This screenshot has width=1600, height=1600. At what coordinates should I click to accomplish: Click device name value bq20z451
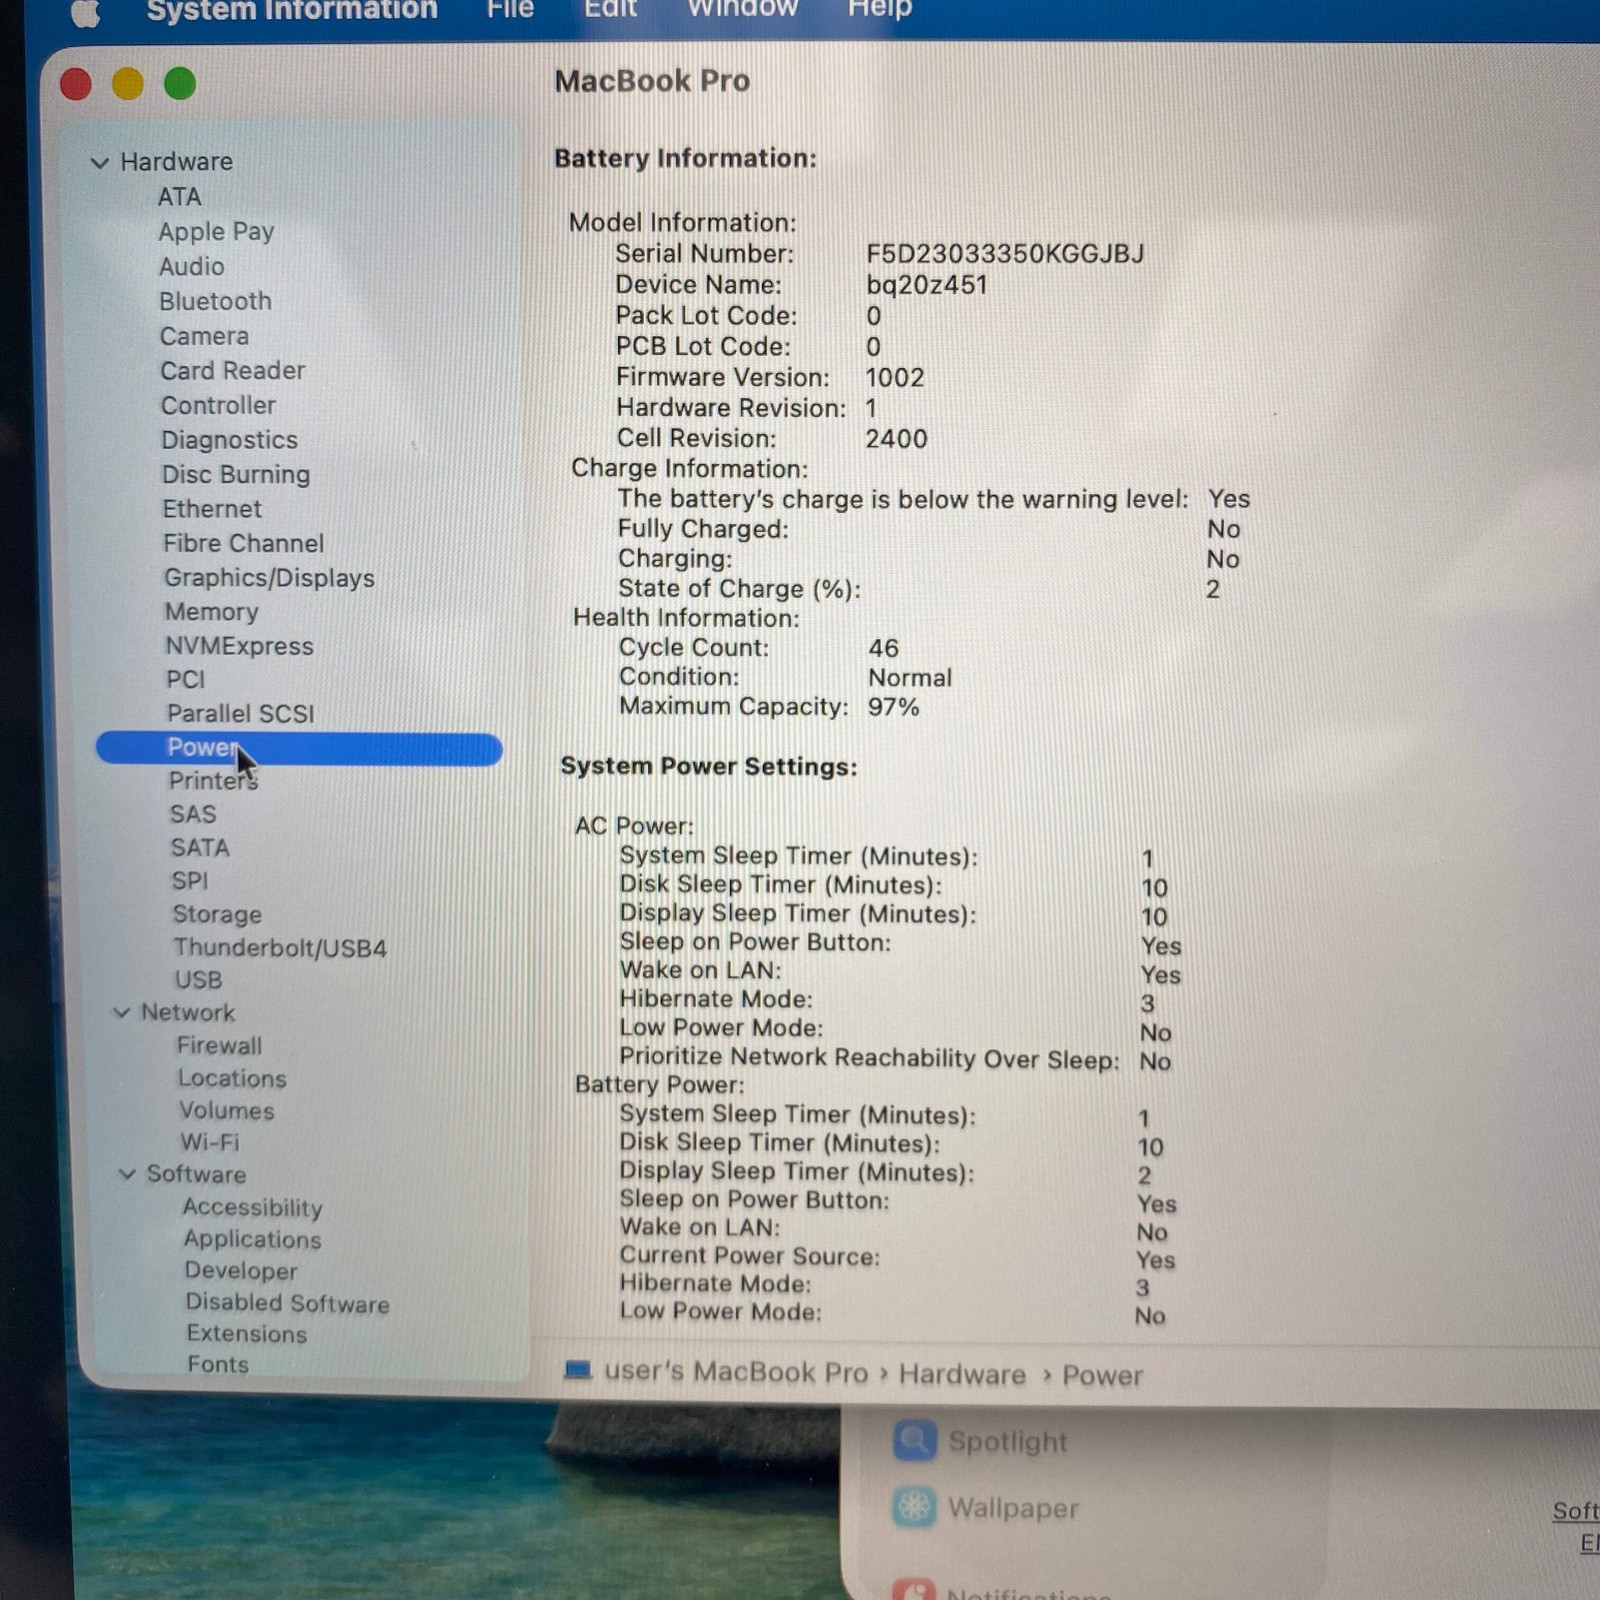coord(926,285)
